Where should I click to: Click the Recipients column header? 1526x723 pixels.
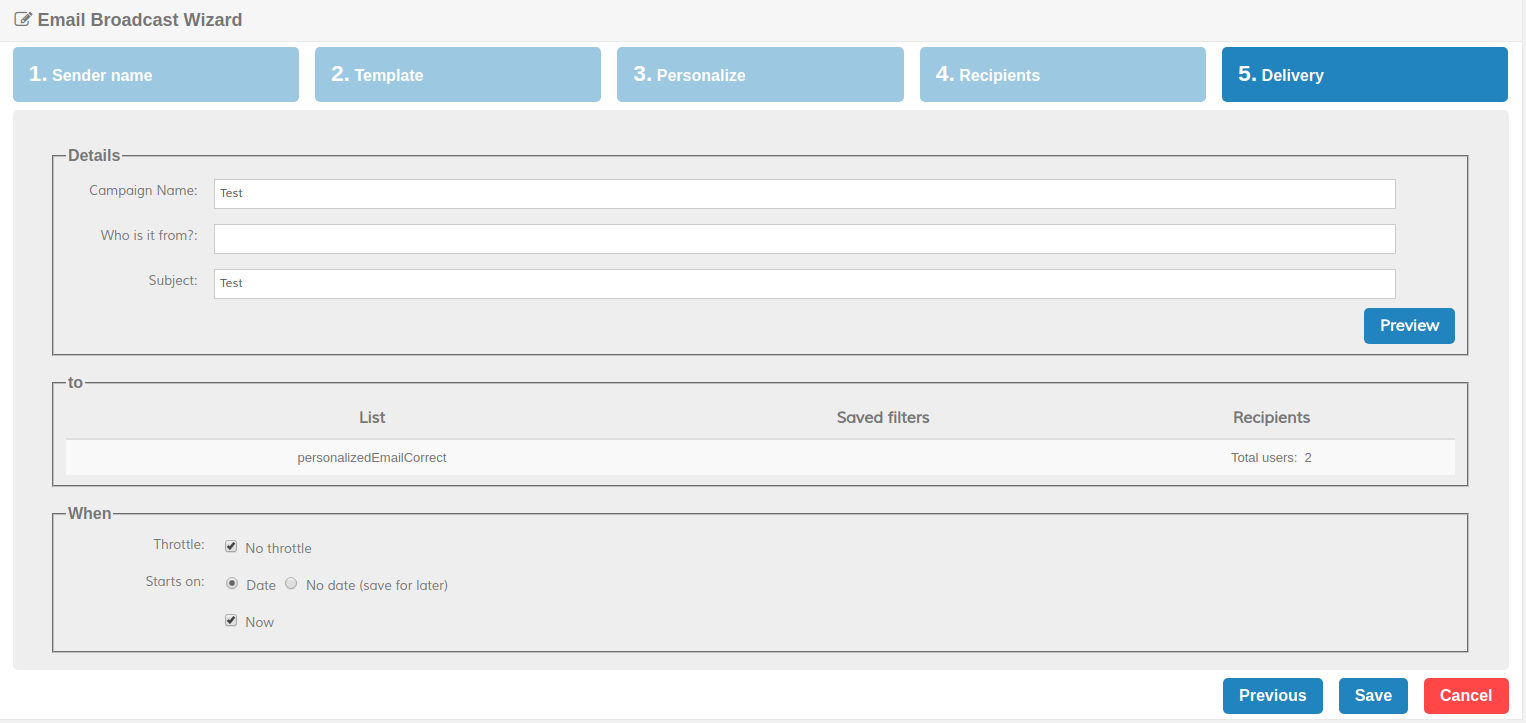pyautogui.click(x=1271, y=418)
